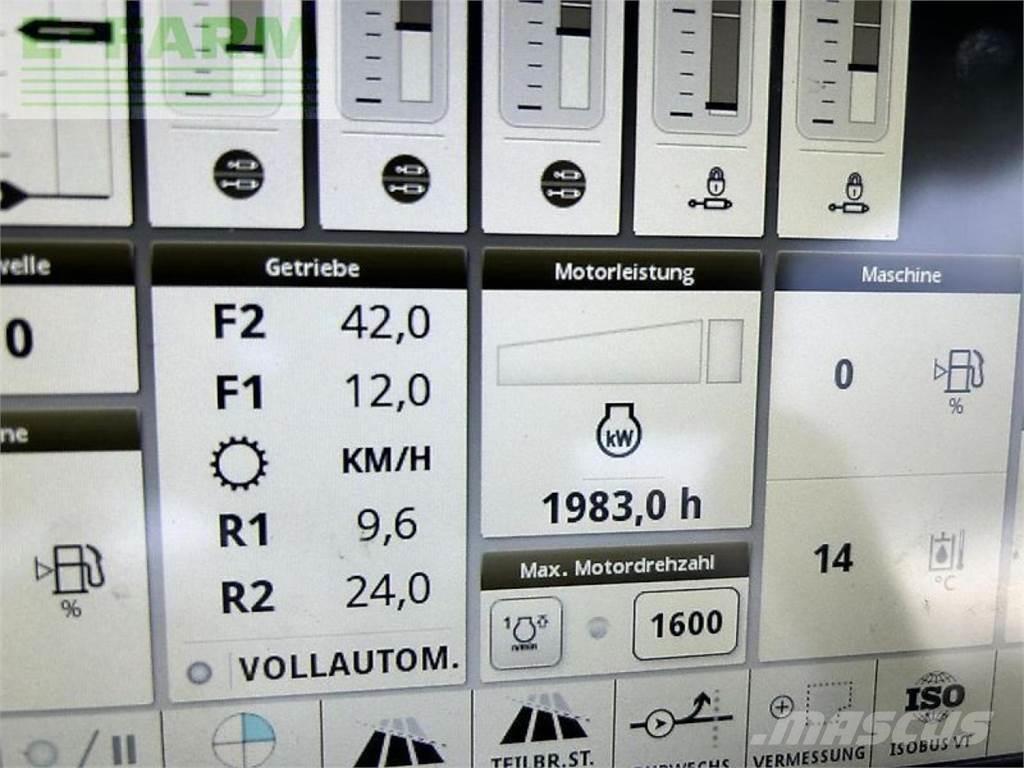This screenshot has height=768, width=1024.
Task: Toggle the indicator left of 1600
Action: (598, 628)
